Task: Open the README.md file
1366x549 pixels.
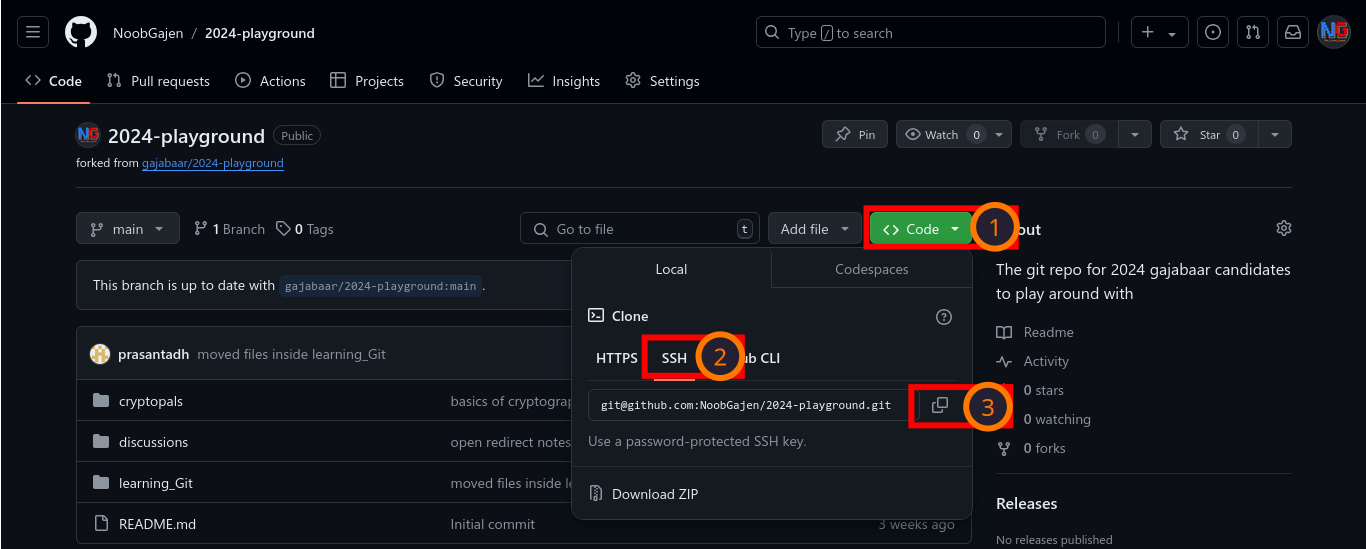Action: pyautogui.click(x=157, y=524)
